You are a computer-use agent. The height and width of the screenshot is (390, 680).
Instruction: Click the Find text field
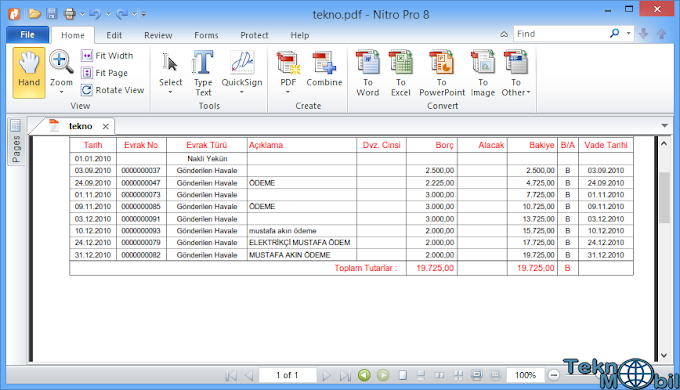click(x=562, y=33)
